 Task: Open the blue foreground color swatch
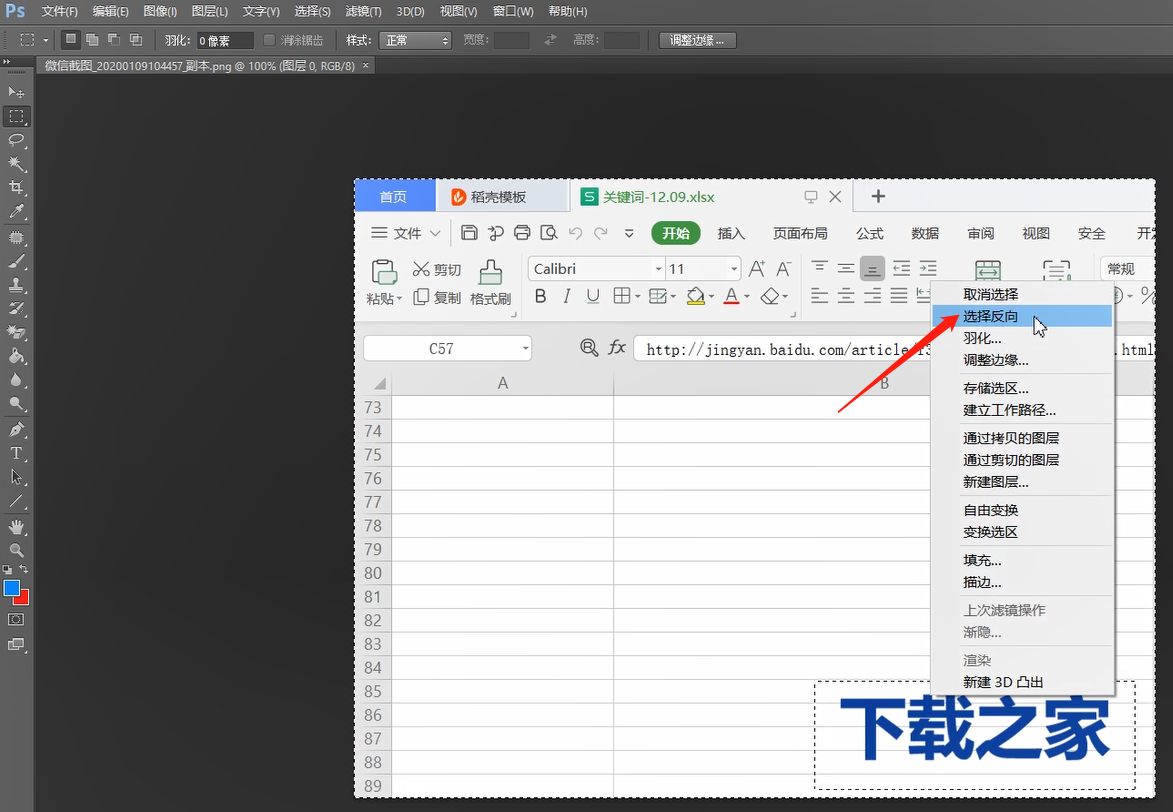(11, 588)
